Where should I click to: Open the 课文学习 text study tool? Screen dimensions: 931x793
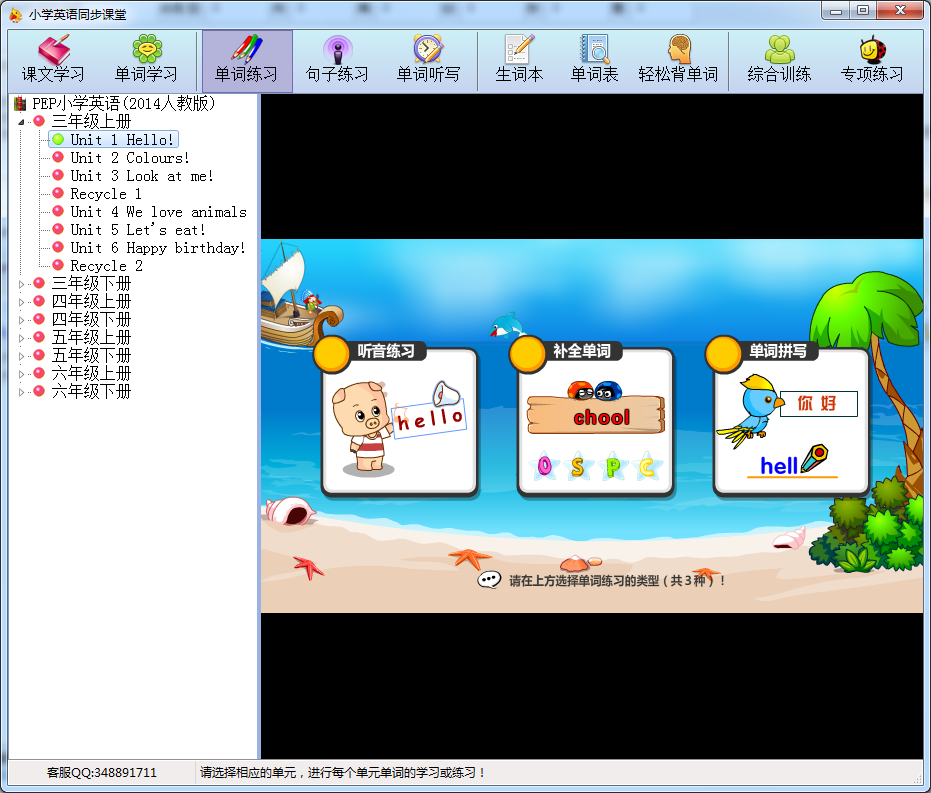pos(53,61)
